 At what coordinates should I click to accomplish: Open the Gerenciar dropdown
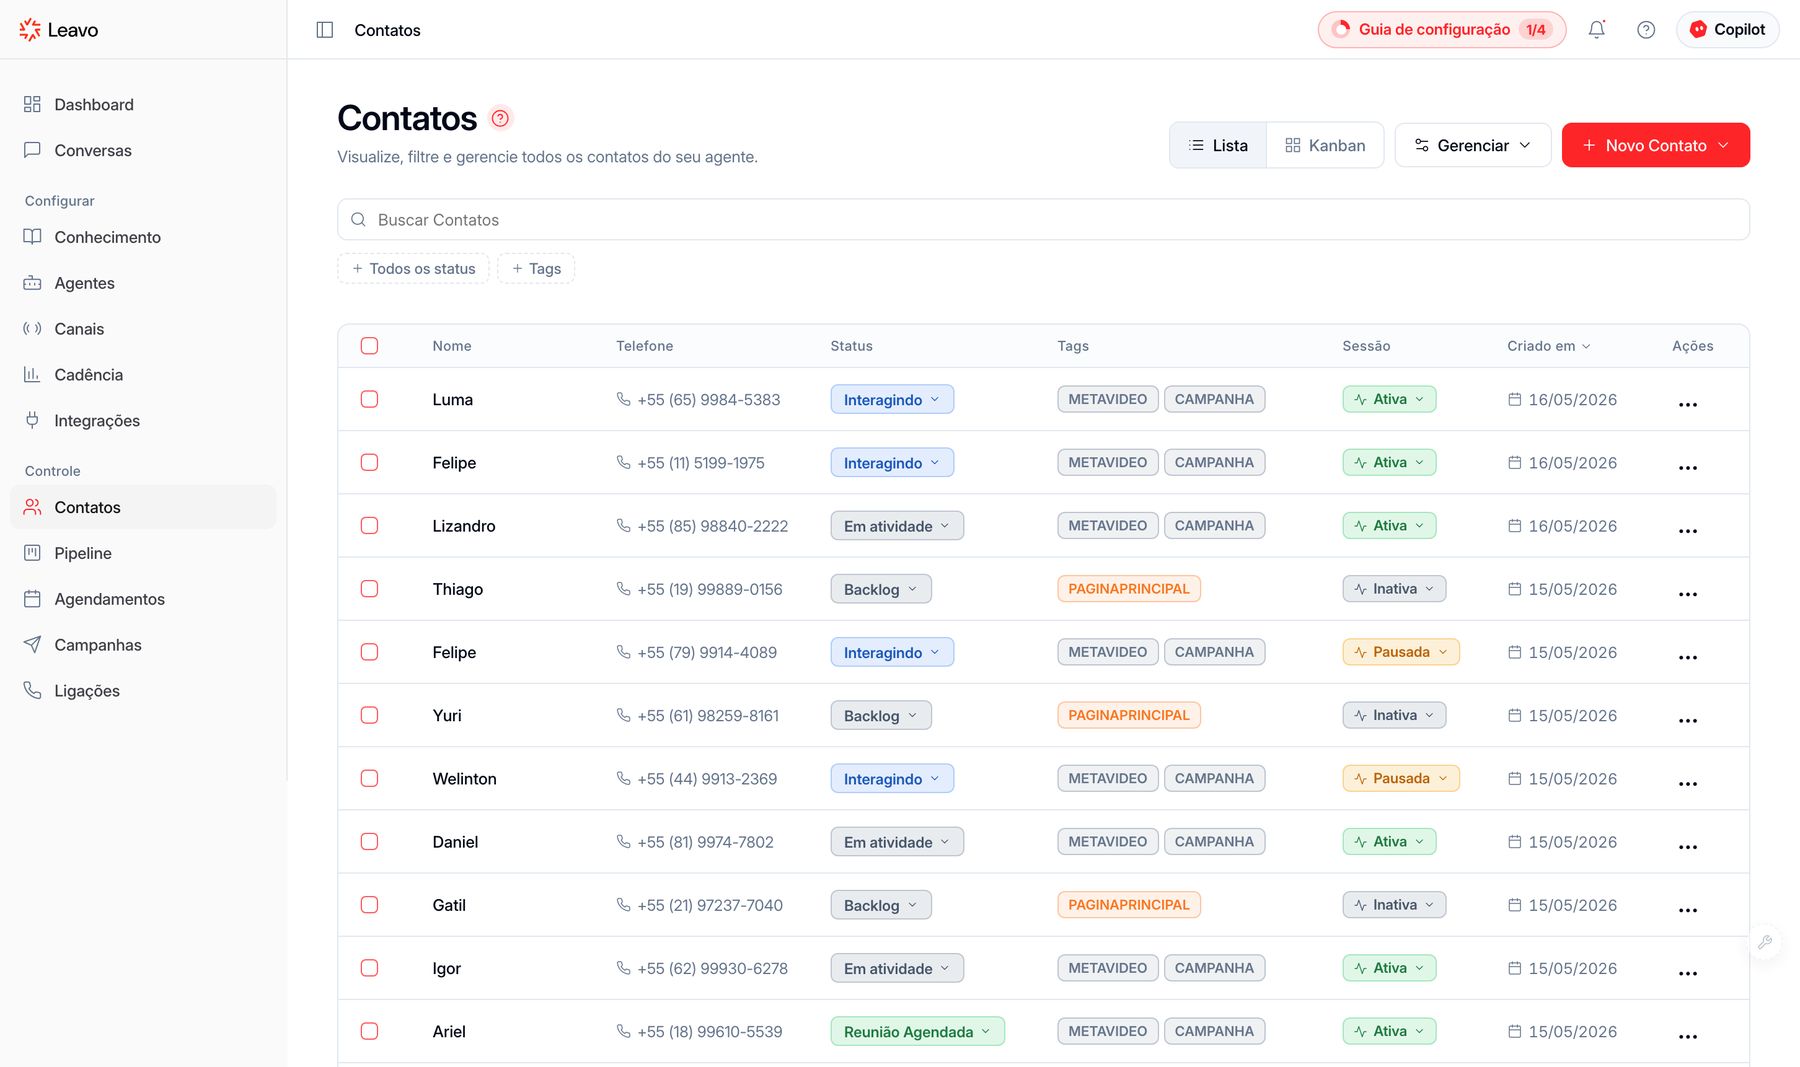pyautogui.click(x=1473, y=145)
